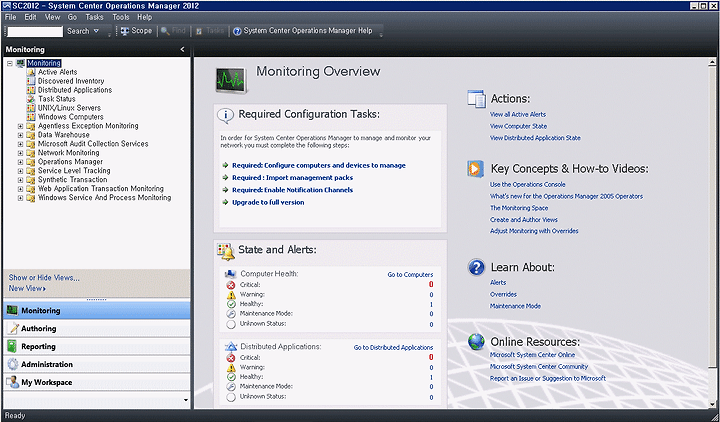Open Microsoft System Center Community link
720x422 pixels.
point(539,366)
